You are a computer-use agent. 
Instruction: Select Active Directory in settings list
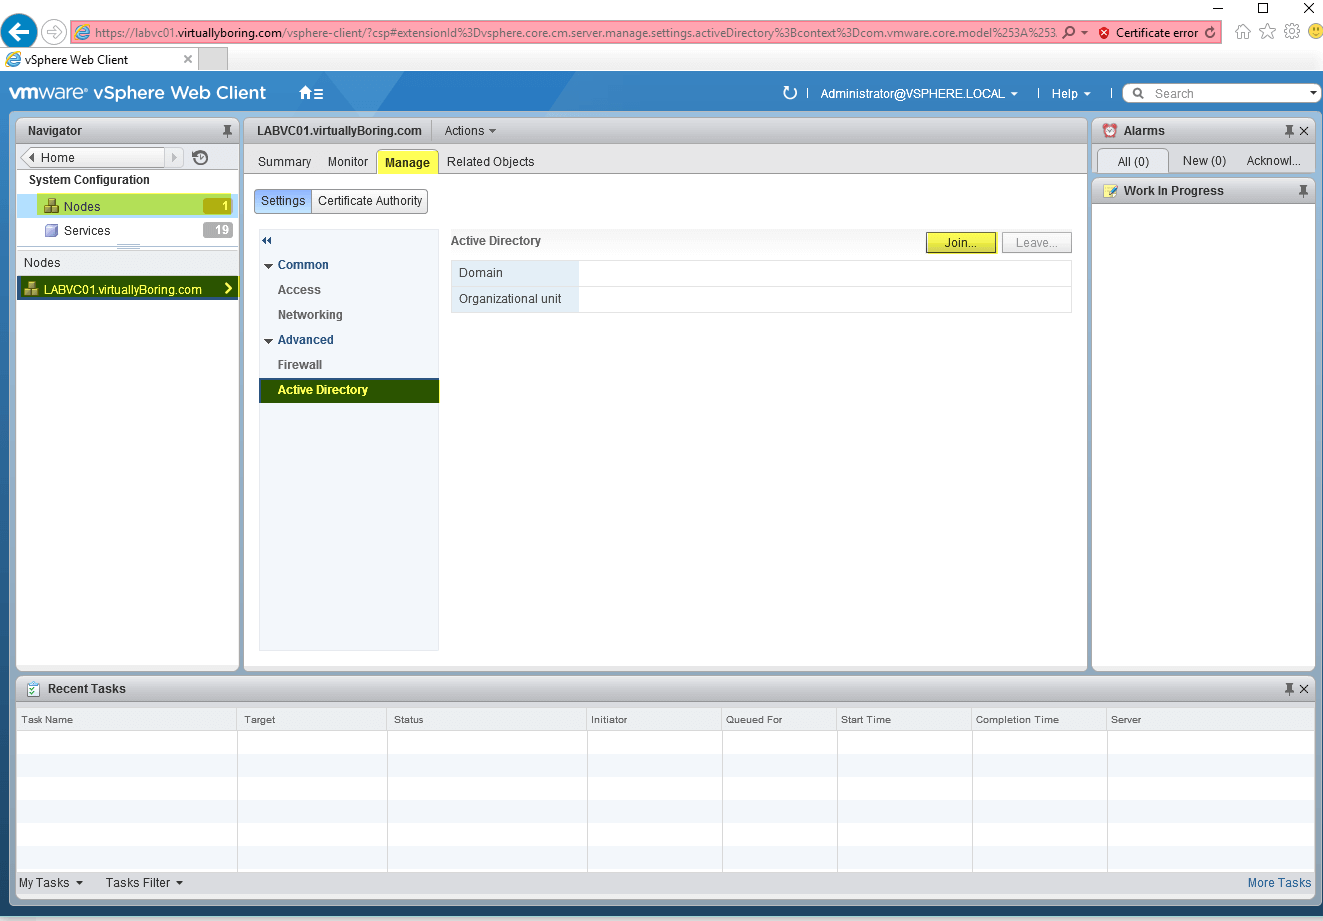[349, 390]
